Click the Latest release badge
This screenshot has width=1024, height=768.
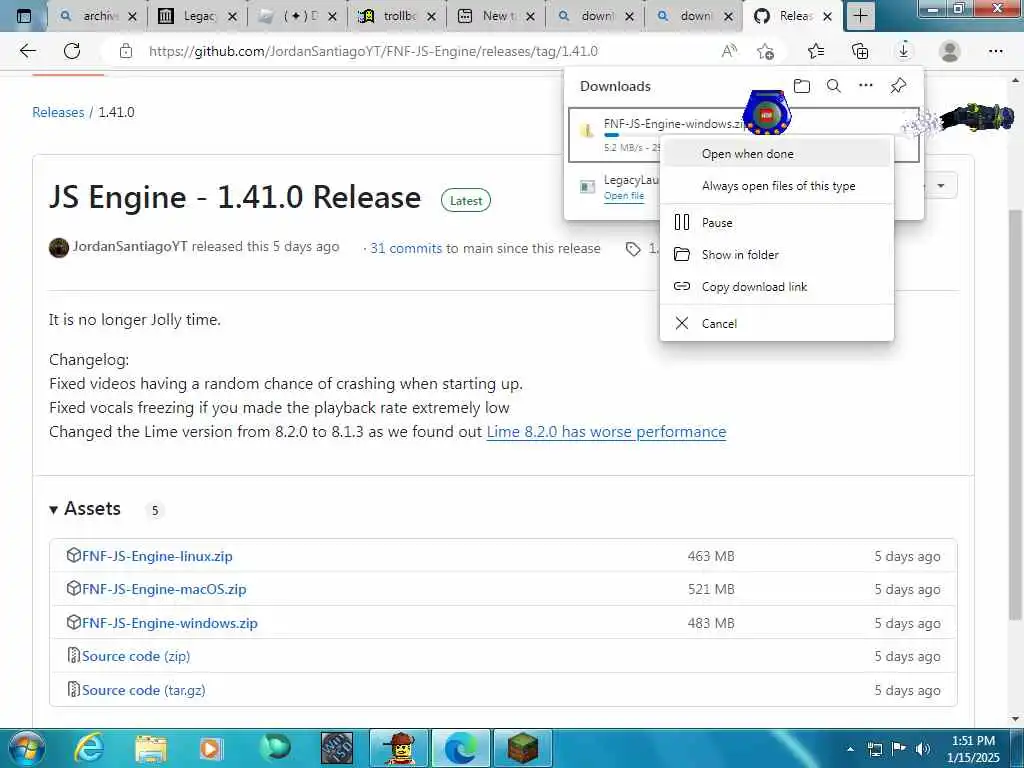pos(466,200)
